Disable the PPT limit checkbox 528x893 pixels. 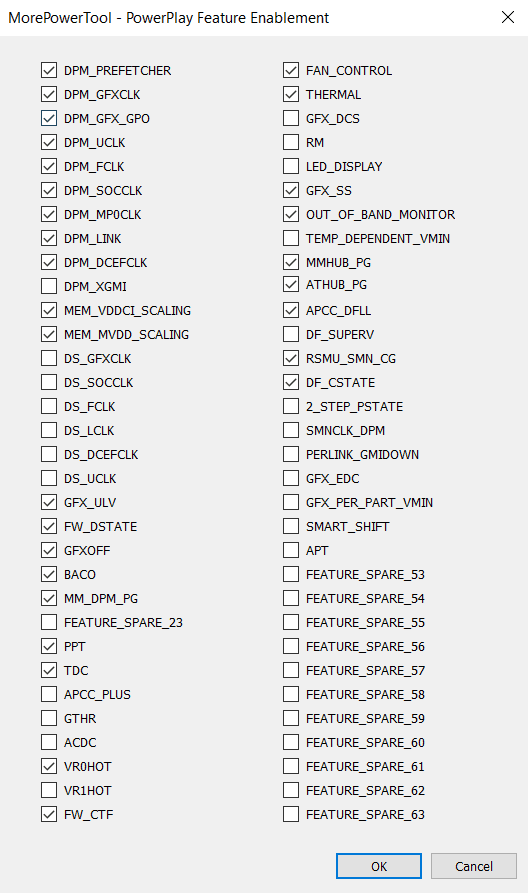[49, 646]
